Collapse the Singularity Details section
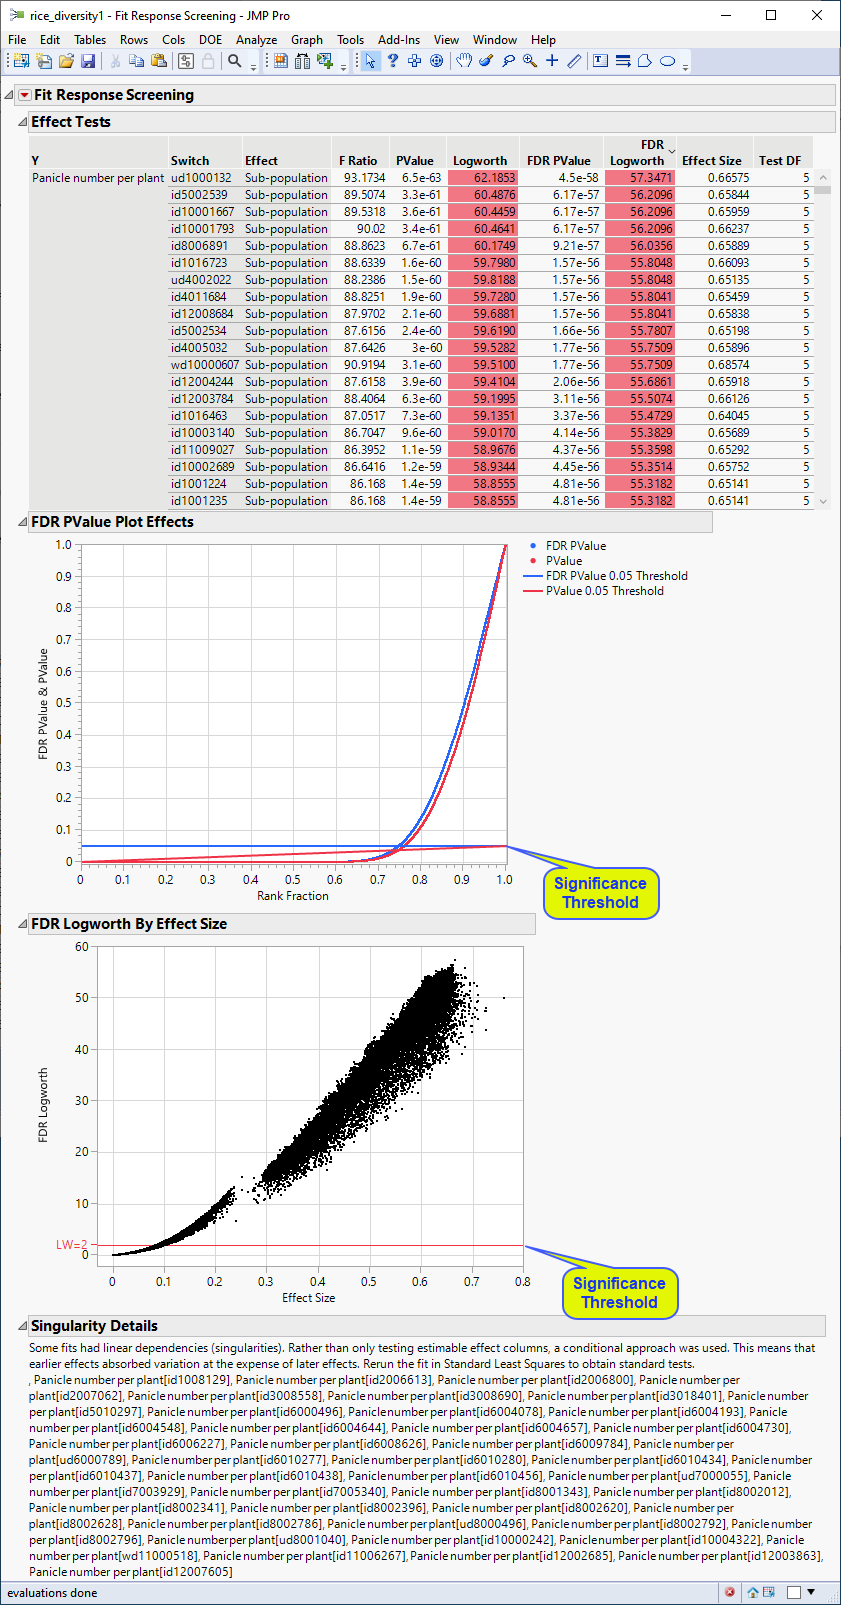Viewport: 841px width, 1605px height. 23,1326
